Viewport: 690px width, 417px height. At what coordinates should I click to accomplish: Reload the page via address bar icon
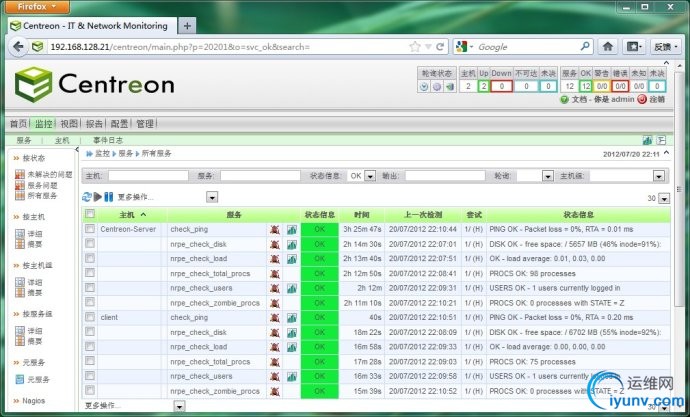(x=440, y=47)
